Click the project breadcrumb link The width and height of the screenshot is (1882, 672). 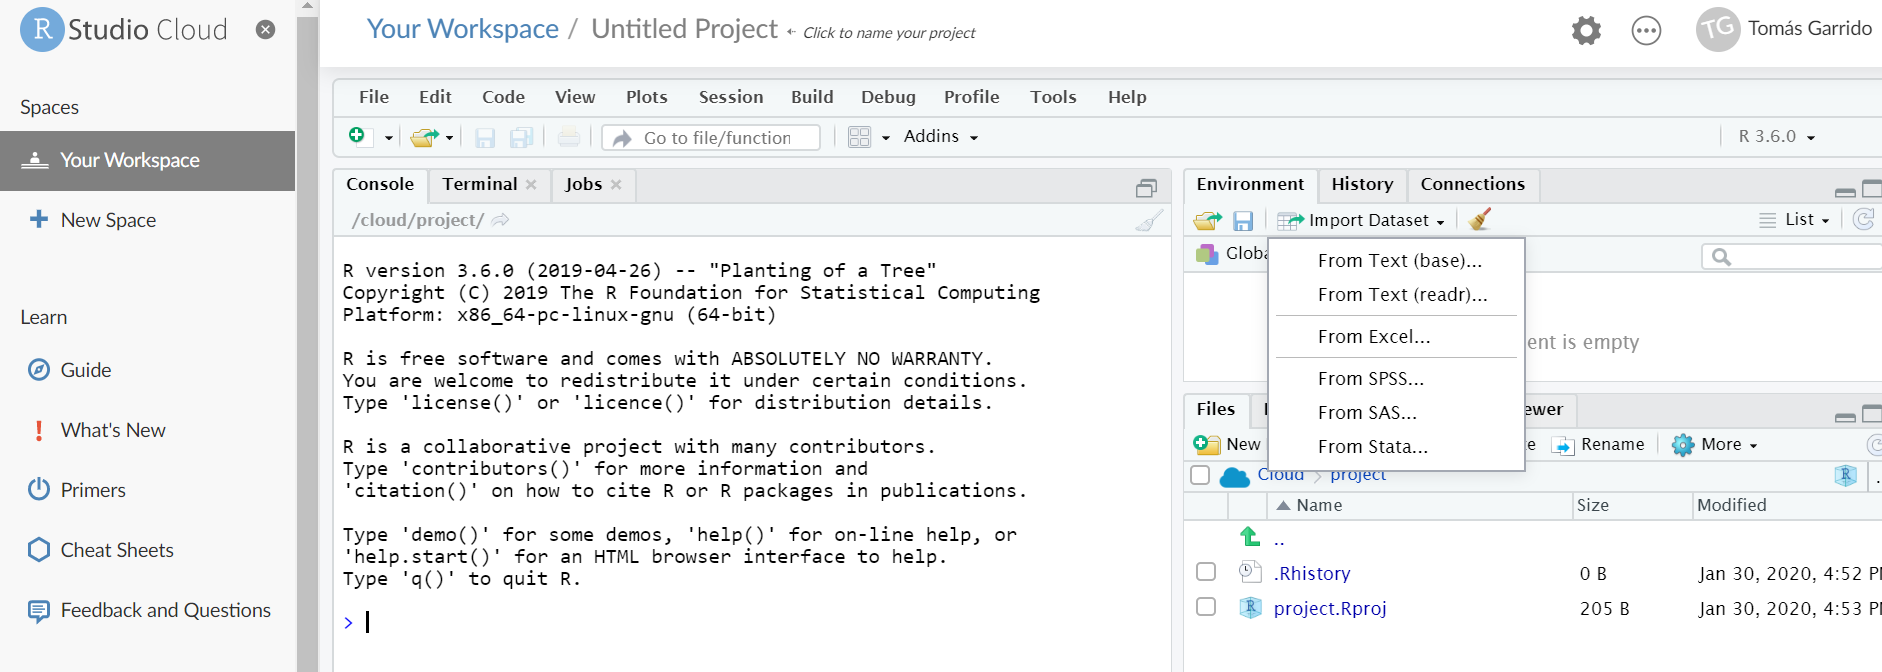pyautogui.click(x=1358, y=475)
